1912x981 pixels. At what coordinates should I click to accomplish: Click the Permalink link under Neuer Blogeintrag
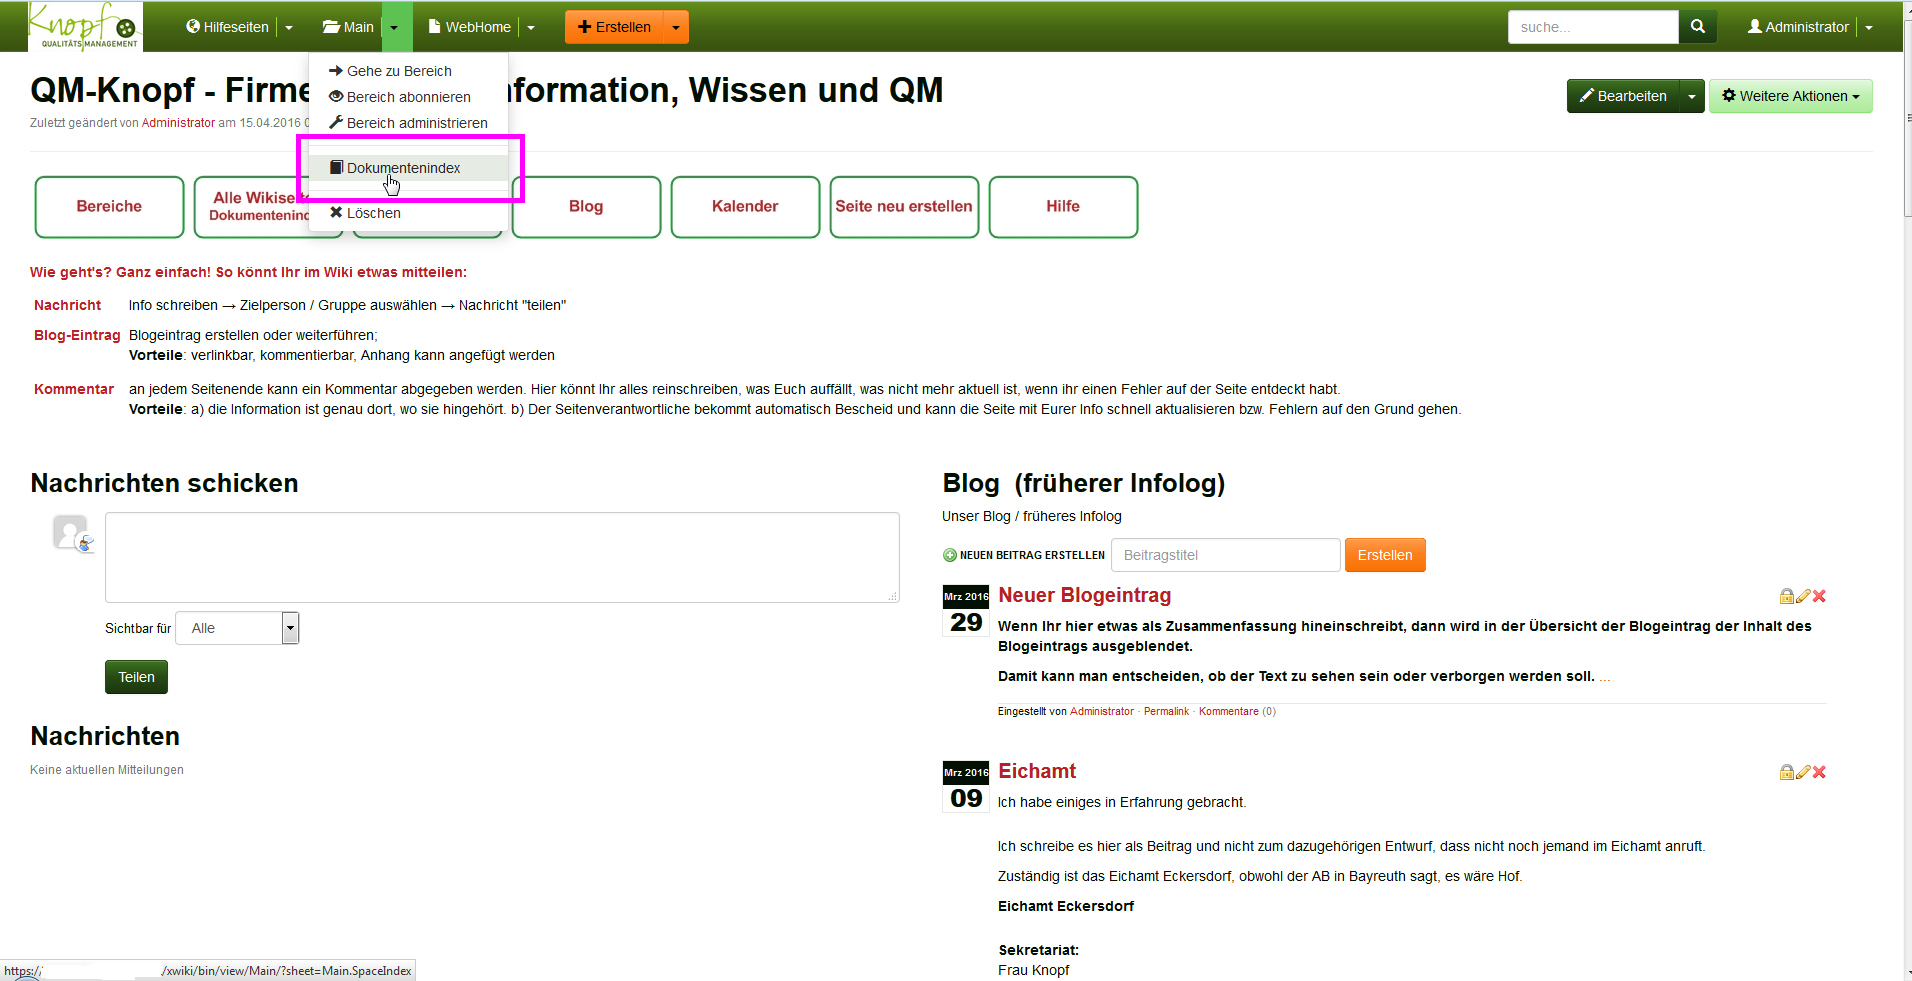coord(1166,712)
